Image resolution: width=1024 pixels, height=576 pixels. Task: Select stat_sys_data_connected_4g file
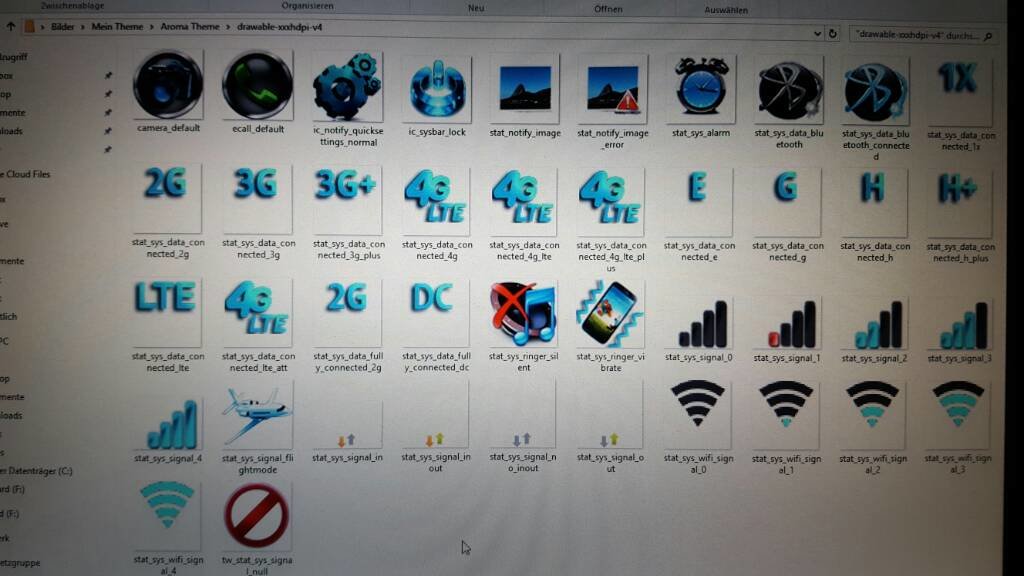436,200
